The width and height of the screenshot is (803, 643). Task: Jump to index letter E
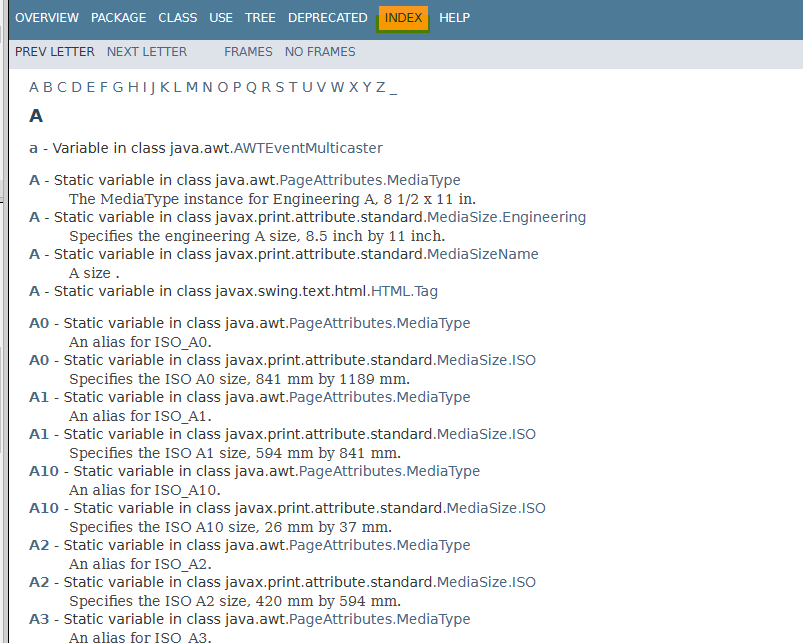click(90, 88)
